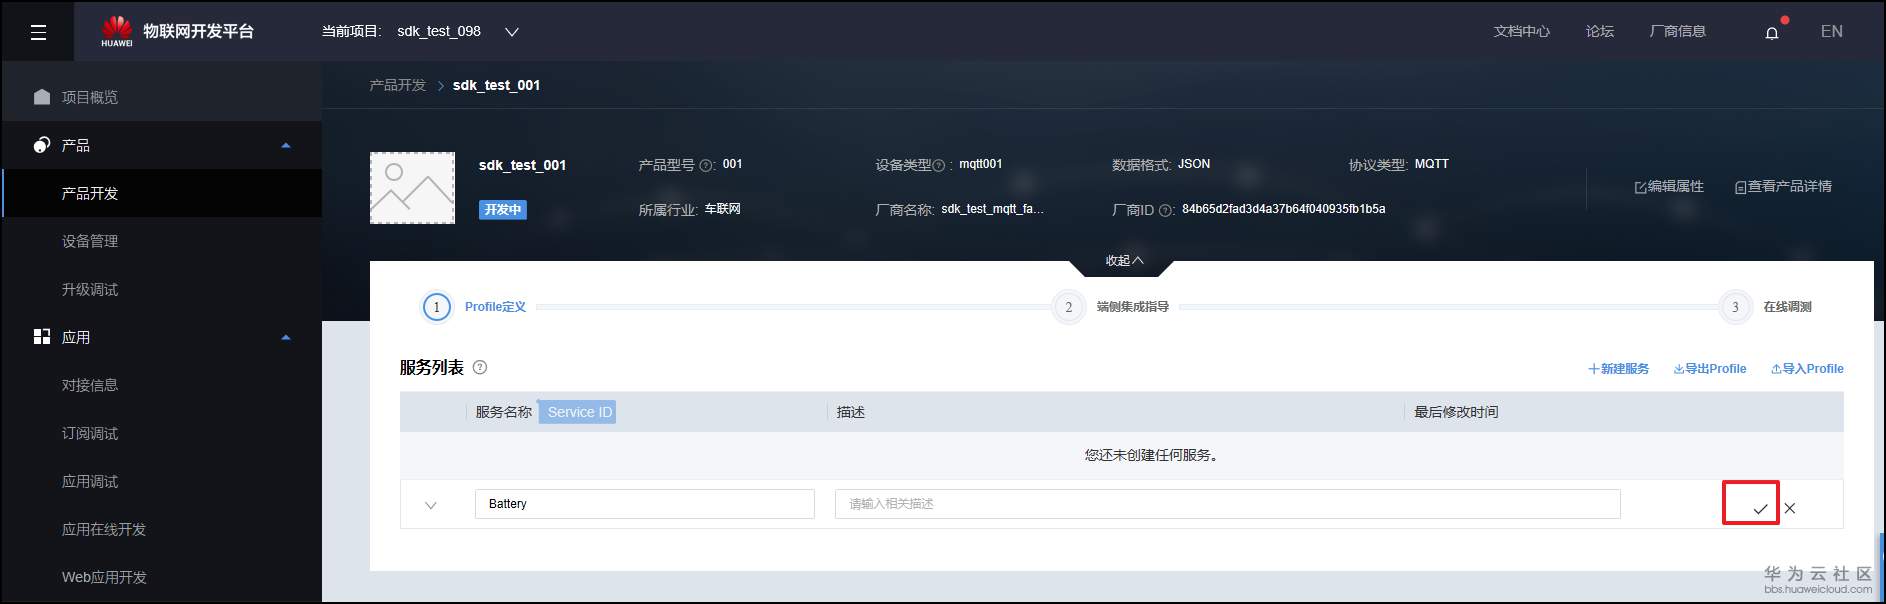Select Web应用开发 in sidebar

point(104,577)
